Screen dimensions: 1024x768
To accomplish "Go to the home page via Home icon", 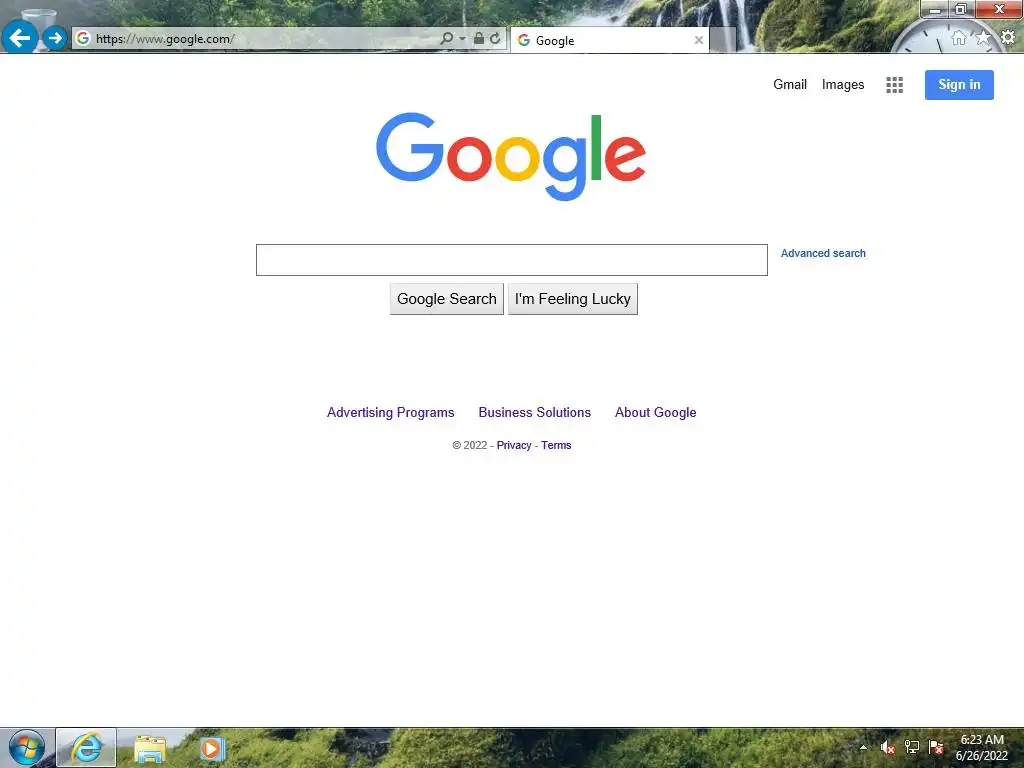I will tap(959, 38).
